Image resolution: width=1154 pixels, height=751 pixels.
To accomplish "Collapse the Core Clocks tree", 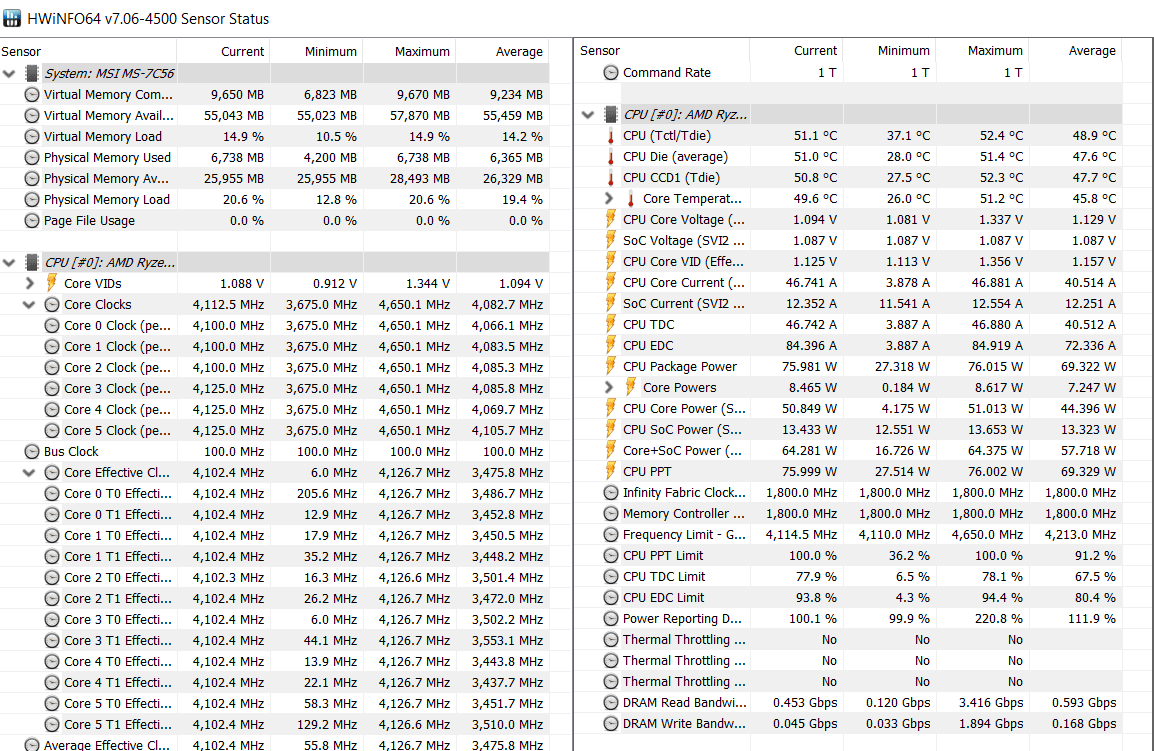I will click(30, 305).
